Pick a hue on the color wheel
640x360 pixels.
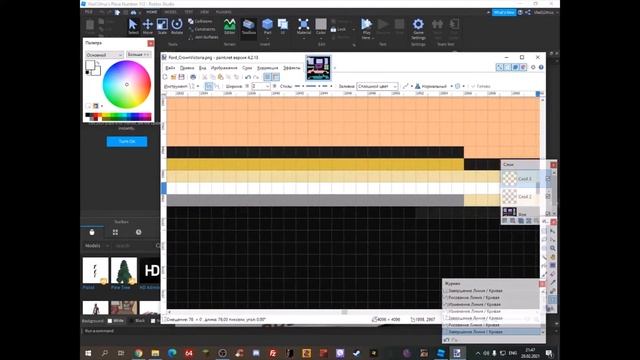click(127, 84)
